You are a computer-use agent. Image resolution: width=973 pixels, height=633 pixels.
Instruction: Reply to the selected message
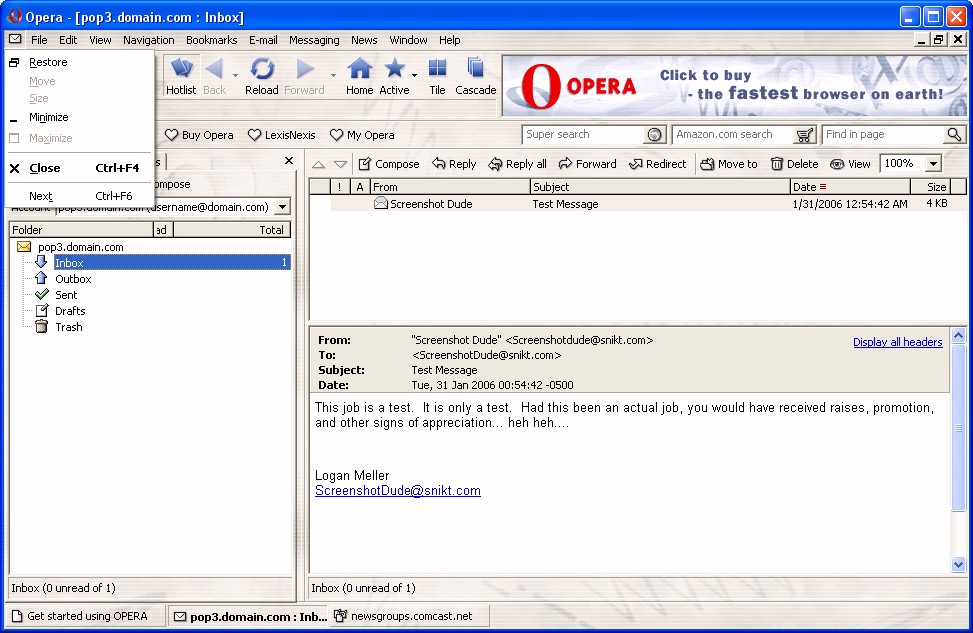454,164
